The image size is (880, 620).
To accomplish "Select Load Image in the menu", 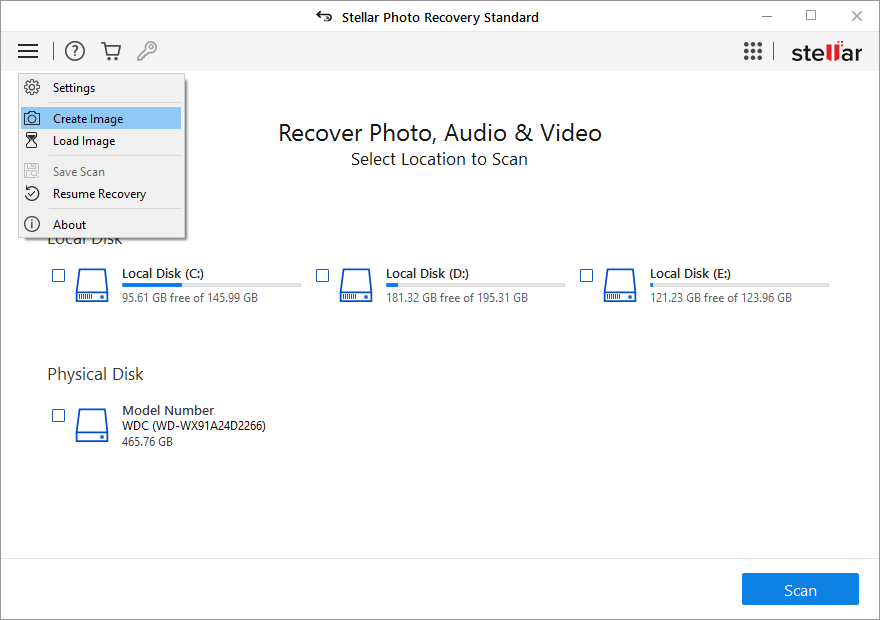I will point(84,141).
